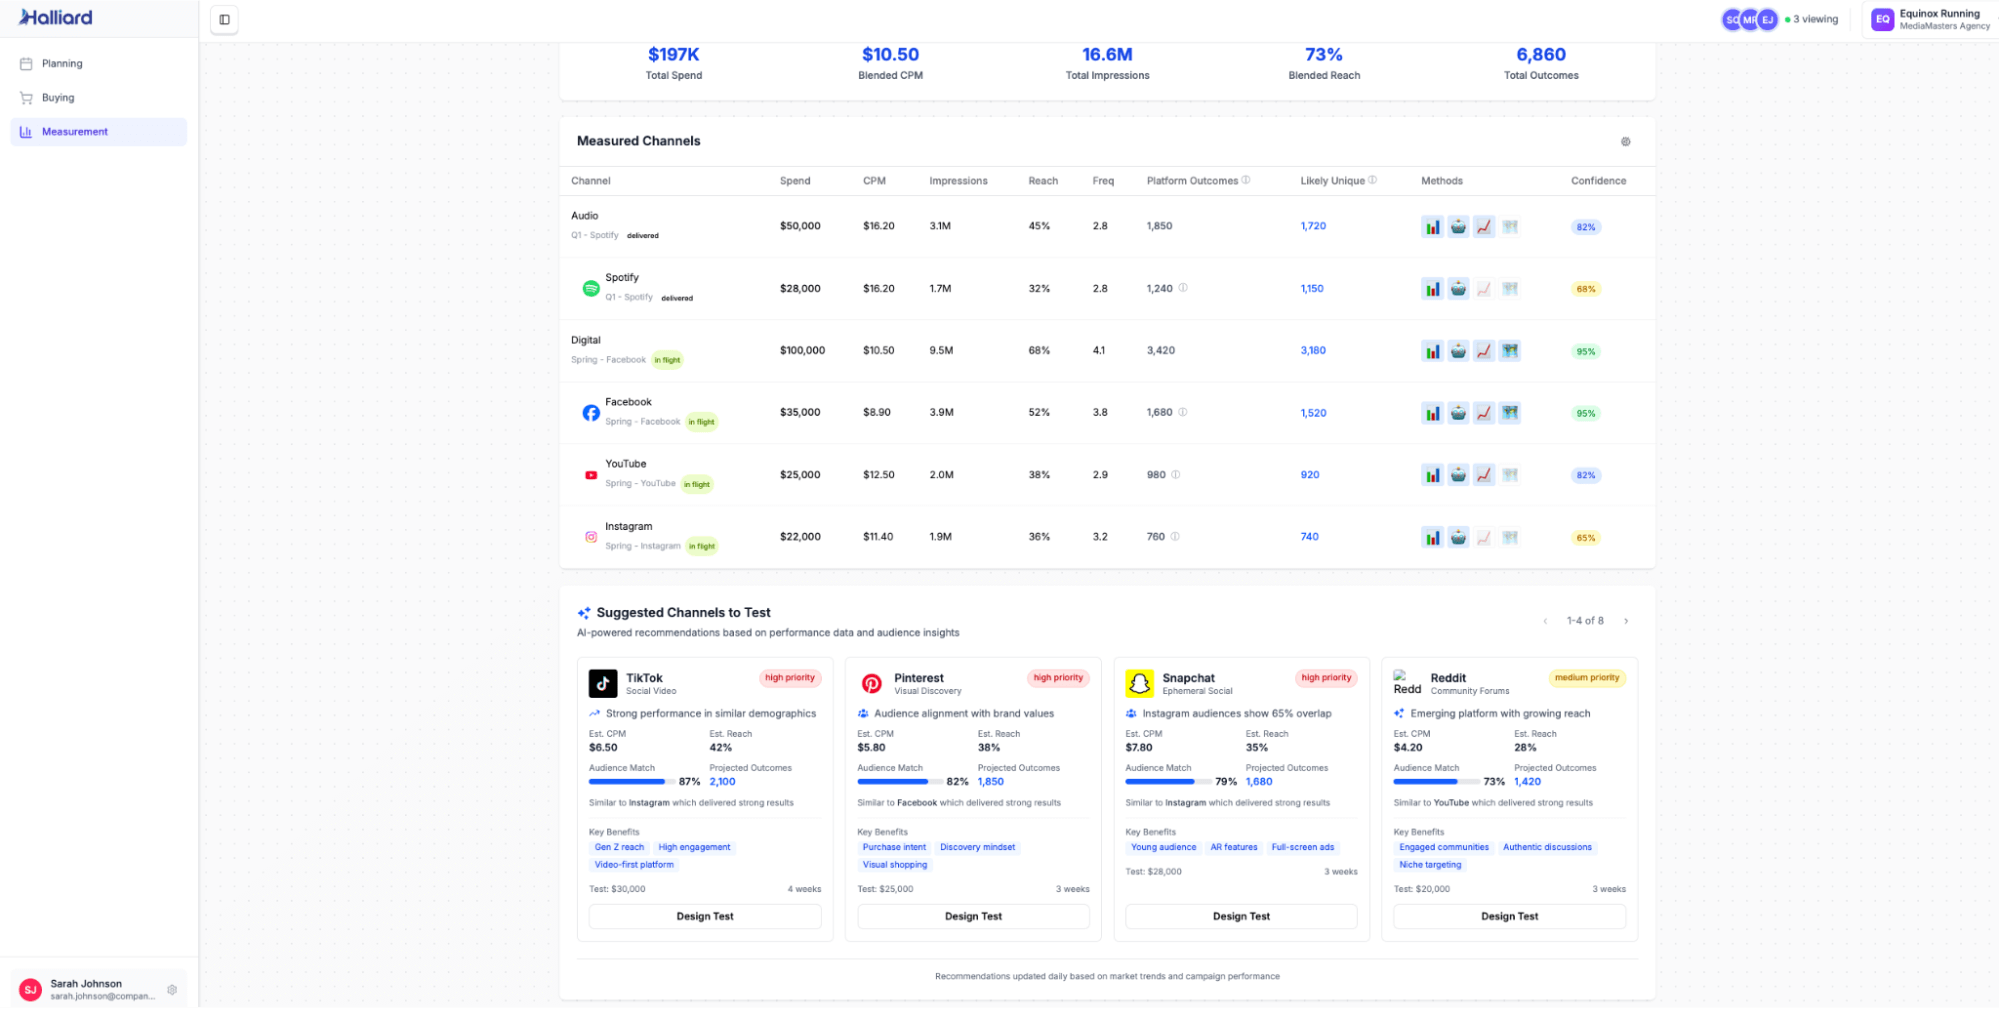
Task: Click the info icon beside Likely Unique header
Action: click(1372, 180)
